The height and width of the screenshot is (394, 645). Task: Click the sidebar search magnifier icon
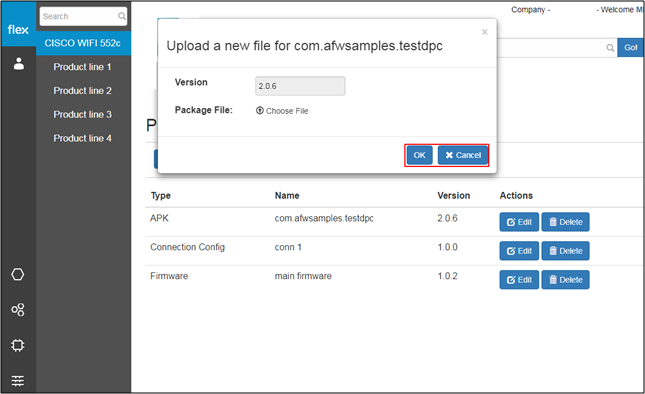(122, 16)
